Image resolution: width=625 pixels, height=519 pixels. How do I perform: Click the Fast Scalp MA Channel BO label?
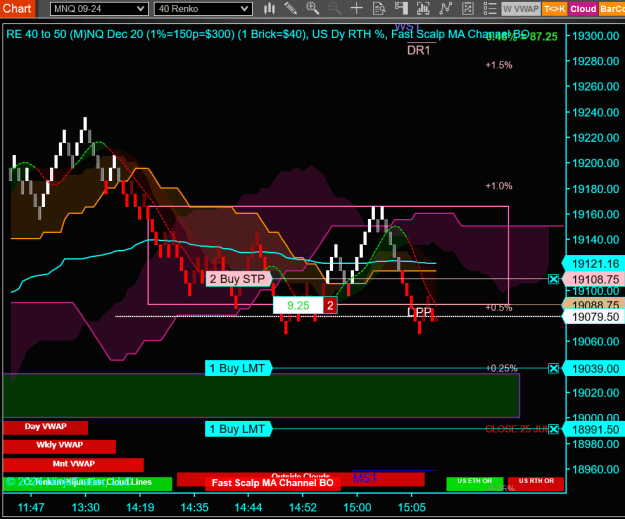click(273, 483)
